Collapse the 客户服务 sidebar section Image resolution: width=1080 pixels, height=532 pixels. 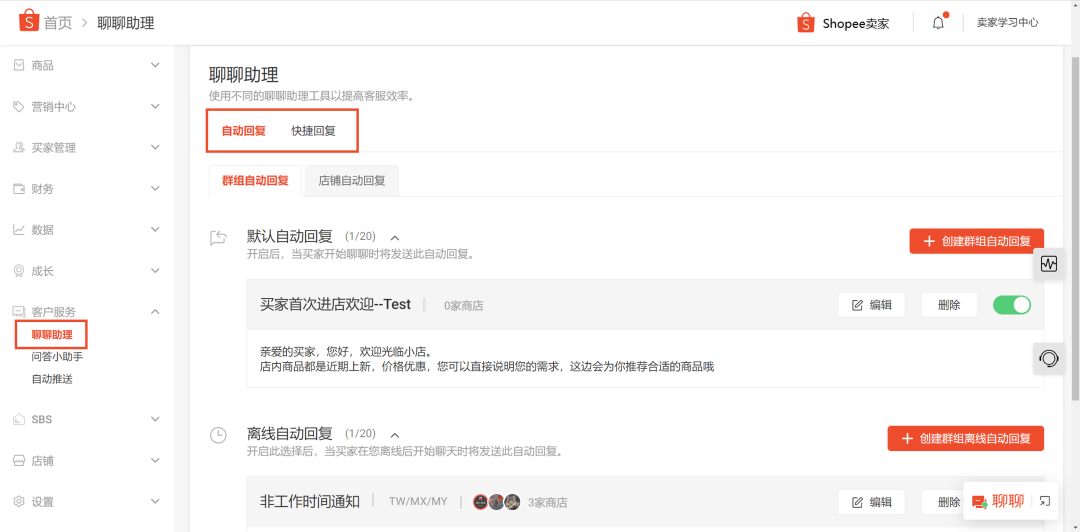[154, 312]
